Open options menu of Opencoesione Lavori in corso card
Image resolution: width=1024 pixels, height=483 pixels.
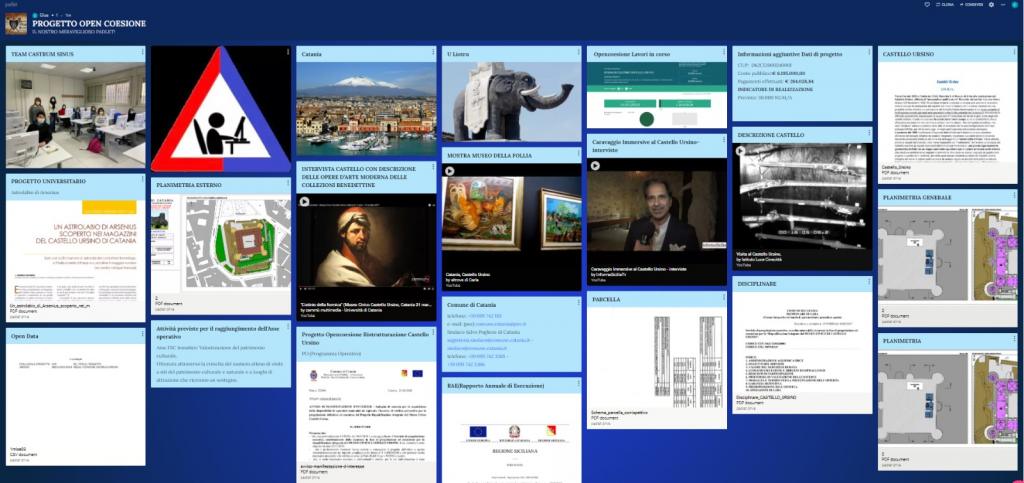[x=724, y=52]
